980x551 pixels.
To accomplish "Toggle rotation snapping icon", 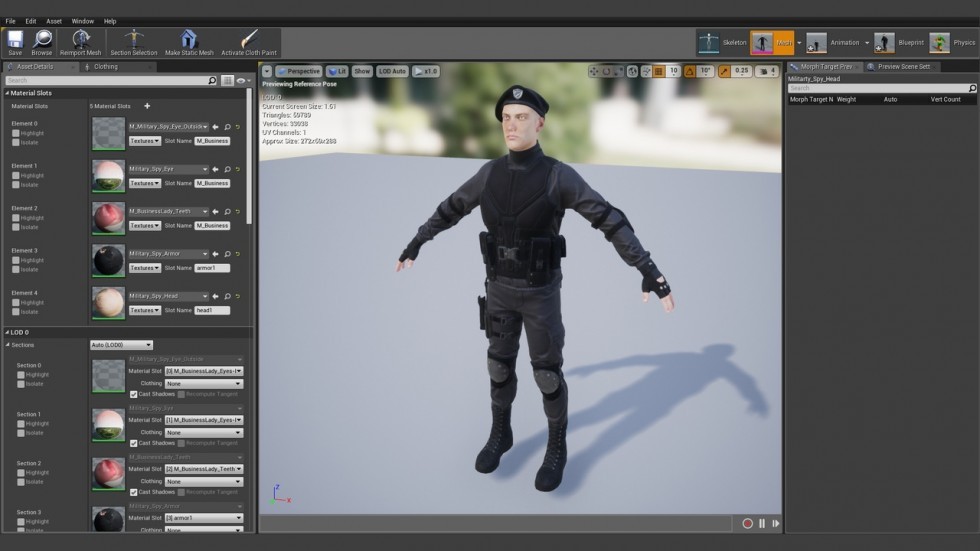I will click(689, 71).
